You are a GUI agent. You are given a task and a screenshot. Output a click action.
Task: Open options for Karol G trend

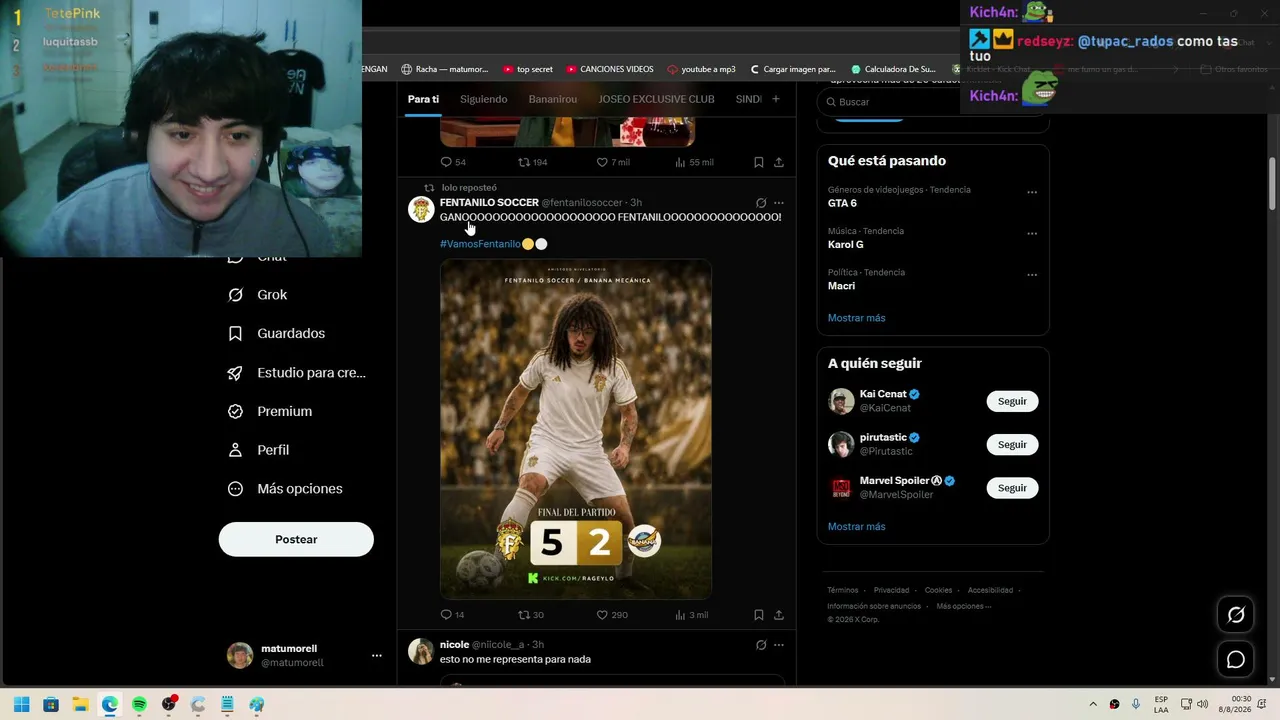1032,233
